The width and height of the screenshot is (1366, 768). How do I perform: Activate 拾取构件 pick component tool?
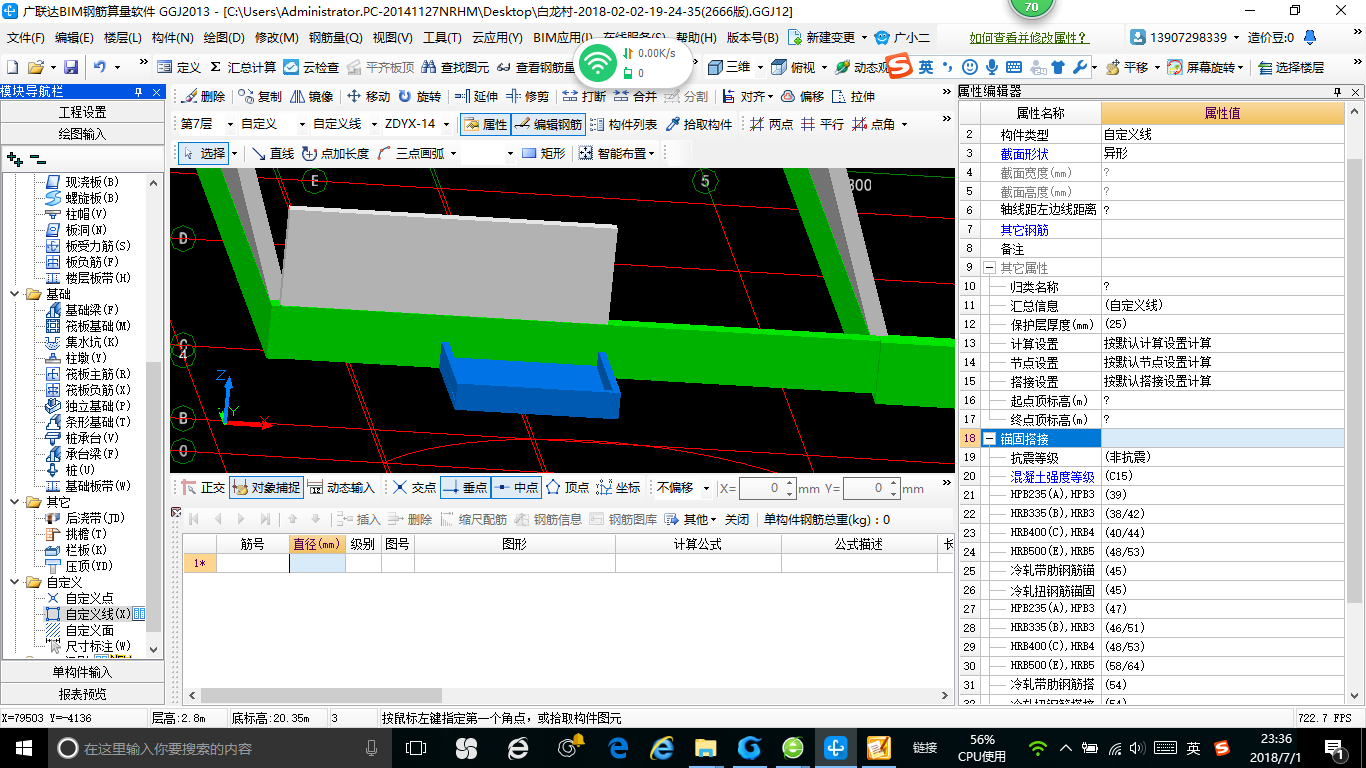coord(698,124)
